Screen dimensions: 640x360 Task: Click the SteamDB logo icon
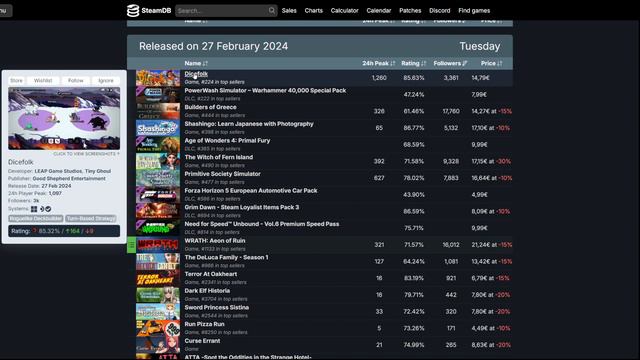coord(133,11)
